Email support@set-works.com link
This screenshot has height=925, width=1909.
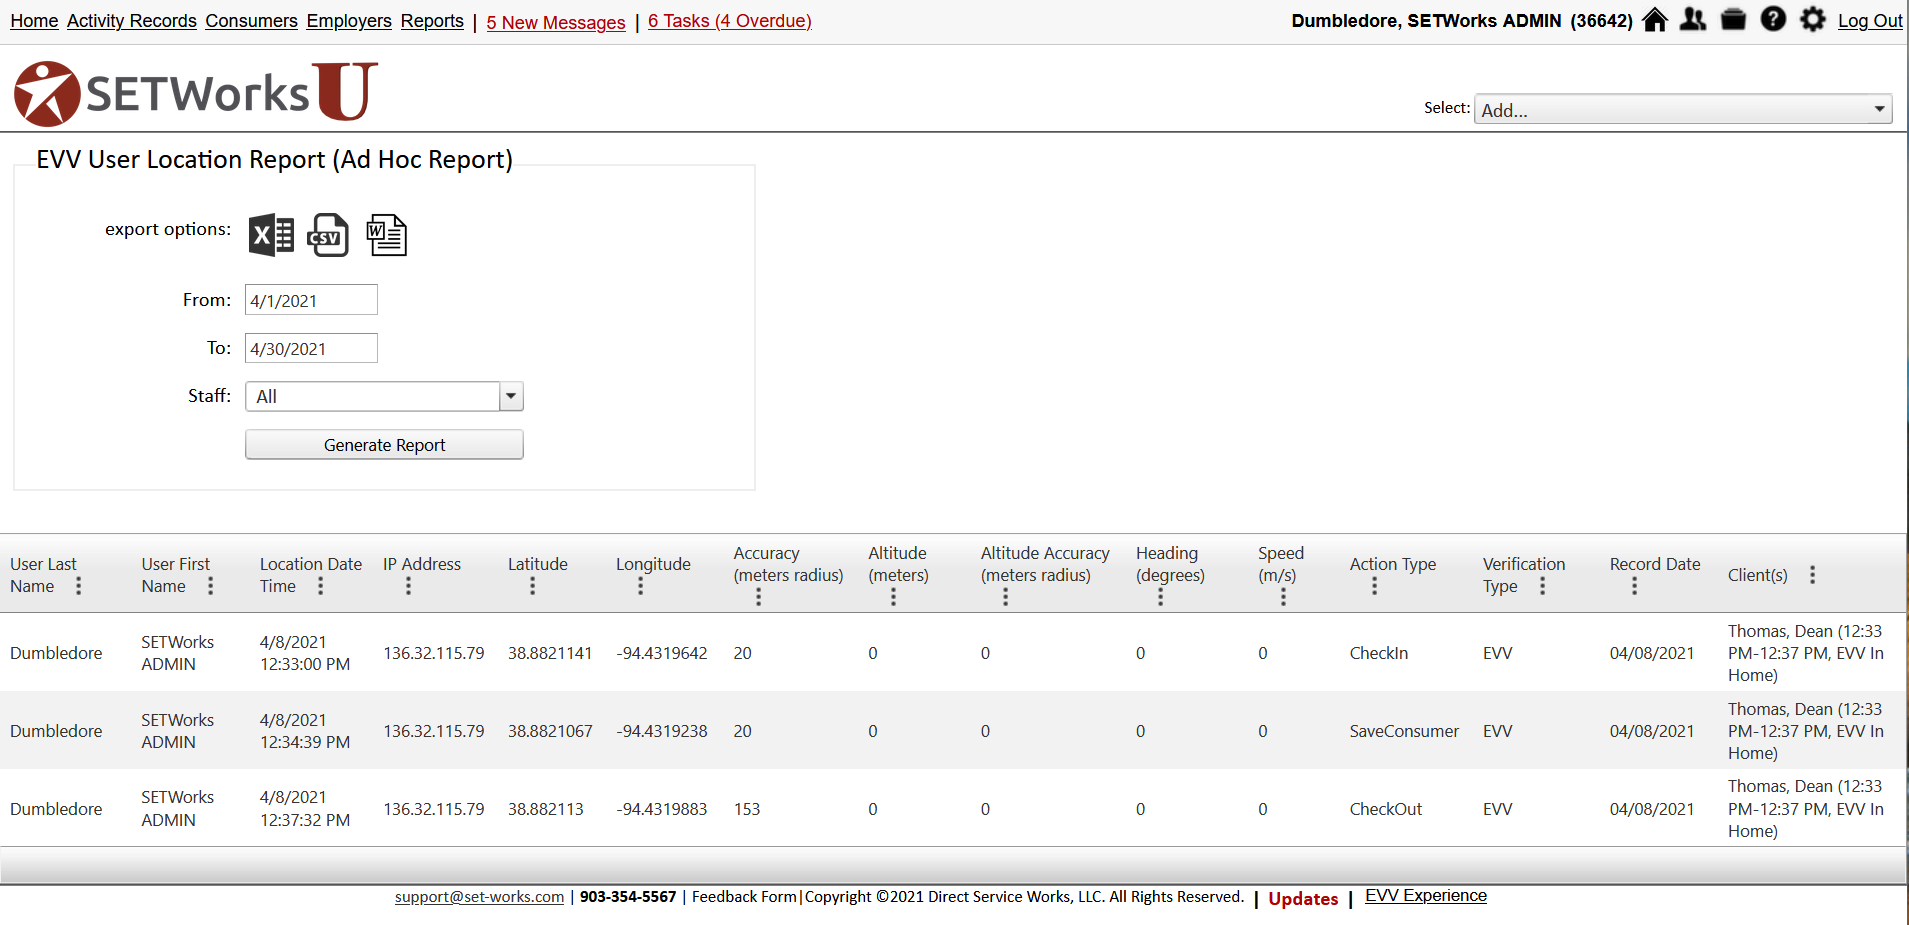click(479, 897)
